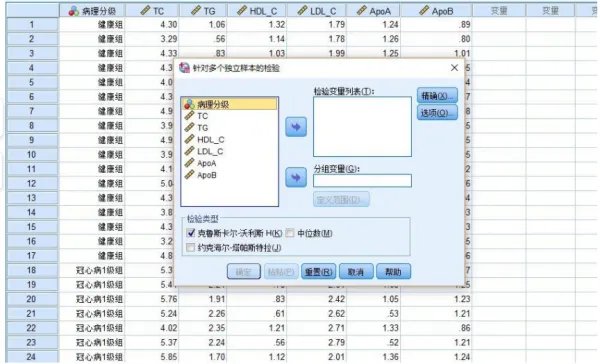600x364 pixels.
Task: Select 病理分级 in the dialog variable list
Action: [x=229, y=104]
